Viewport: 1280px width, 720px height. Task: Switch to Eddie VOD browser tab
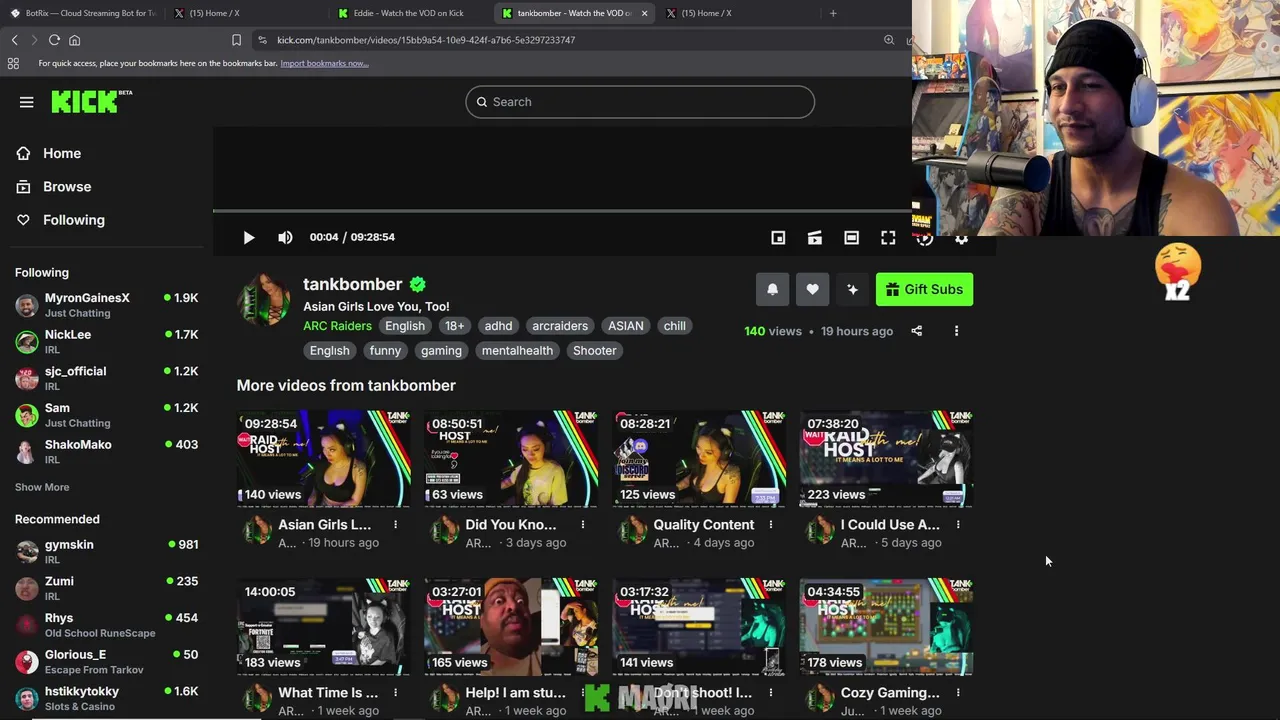(x=410, y=13)
